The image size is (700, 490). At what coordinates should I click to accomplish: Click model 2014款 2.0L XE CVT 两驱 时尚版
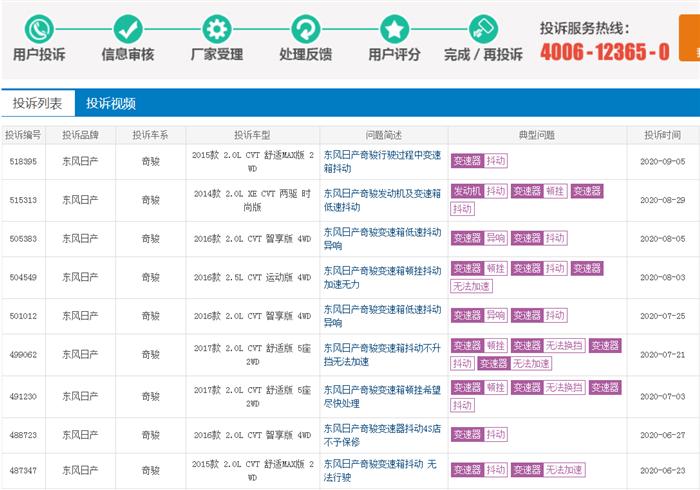click(x=252, y=200)
